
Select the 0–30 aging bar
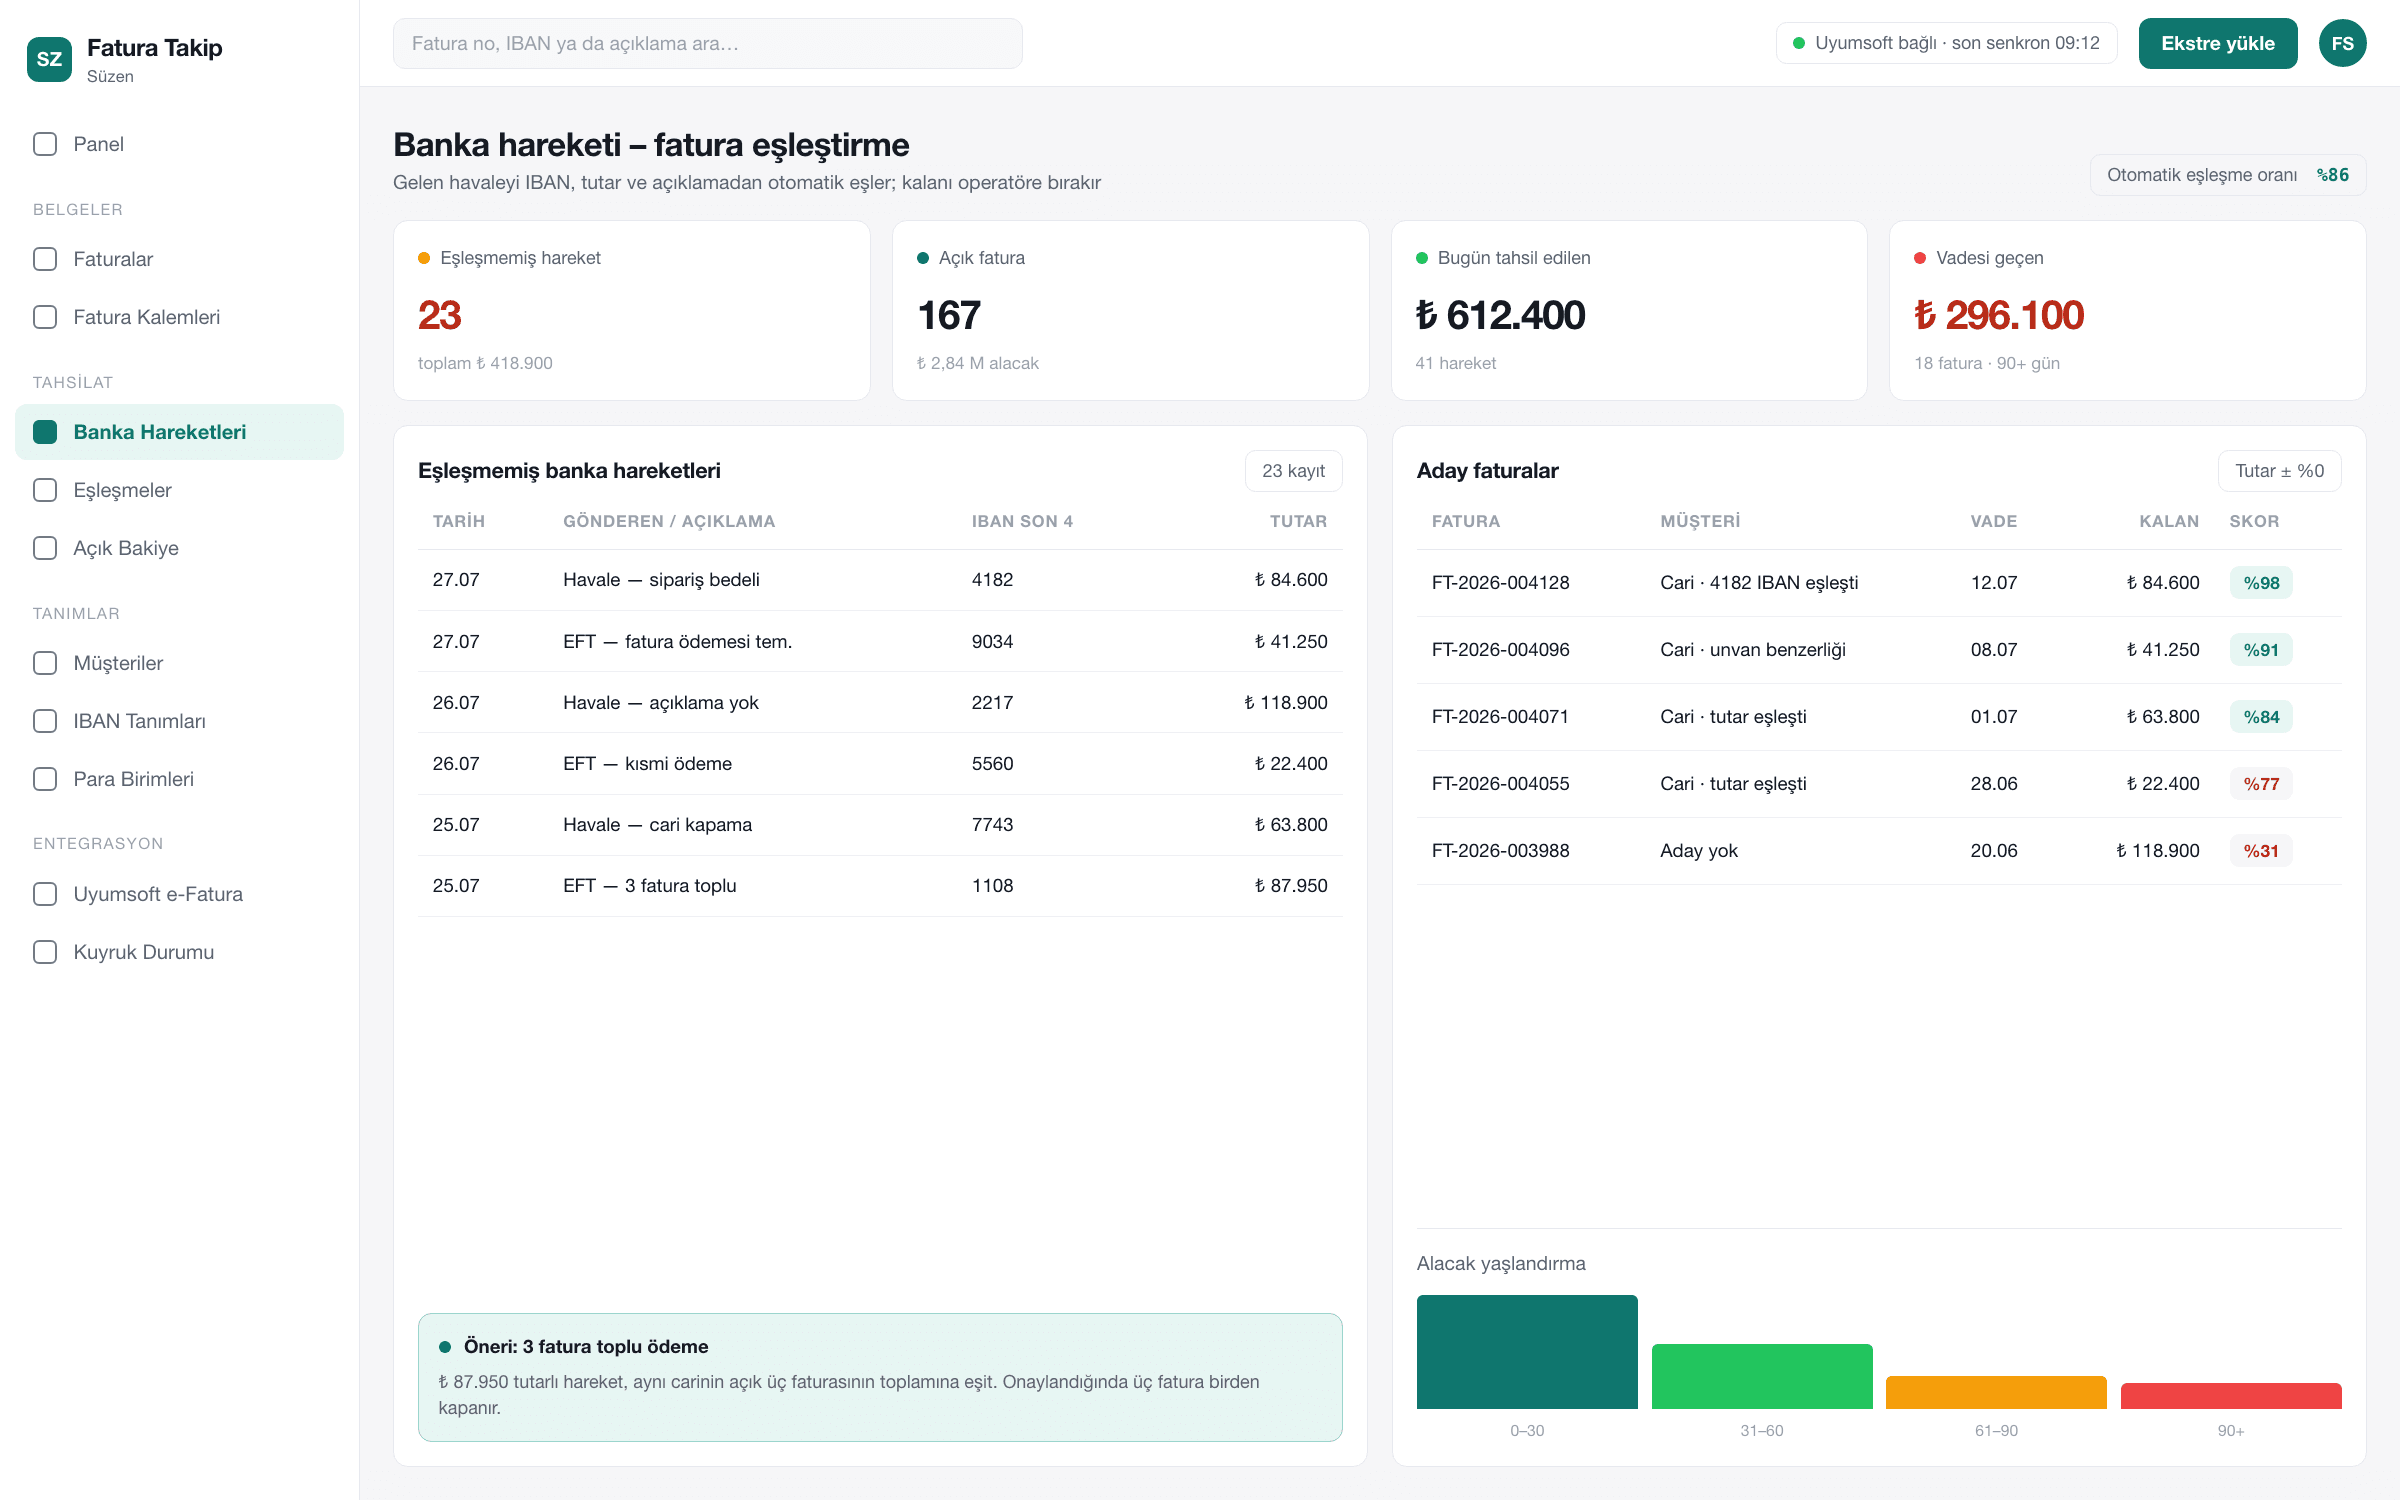pyautogui.click(x=1527, y=1352)
